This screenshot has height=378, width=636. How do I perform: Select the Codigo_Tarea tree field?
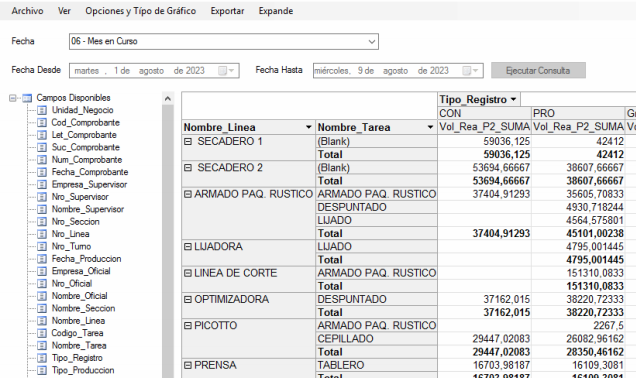77,333
